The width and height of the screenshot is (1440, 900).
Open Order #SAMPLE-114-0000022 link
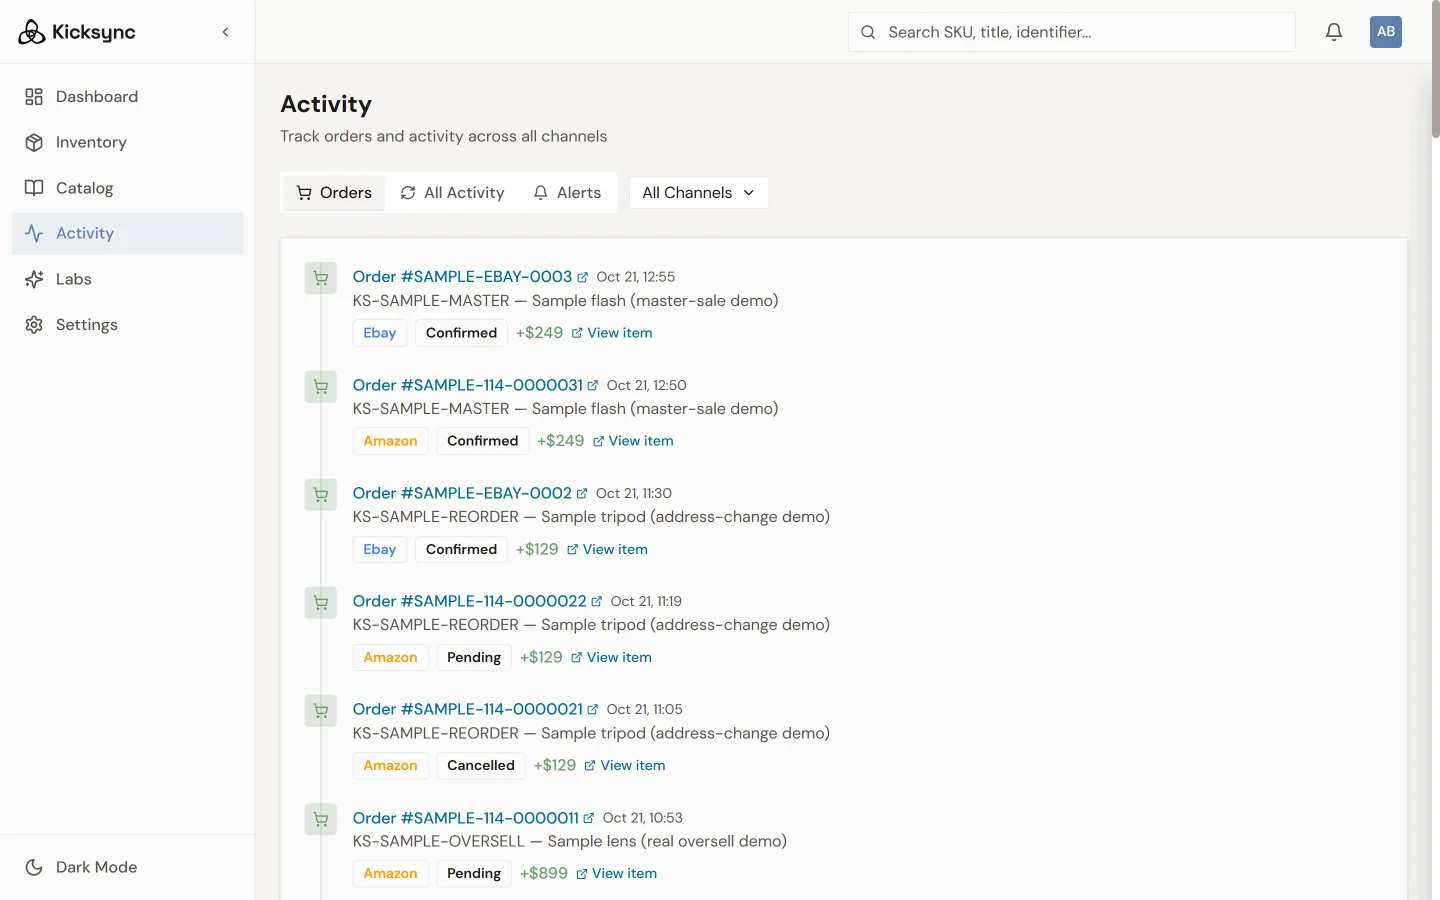pyautogui.click(x=477, y=601)
